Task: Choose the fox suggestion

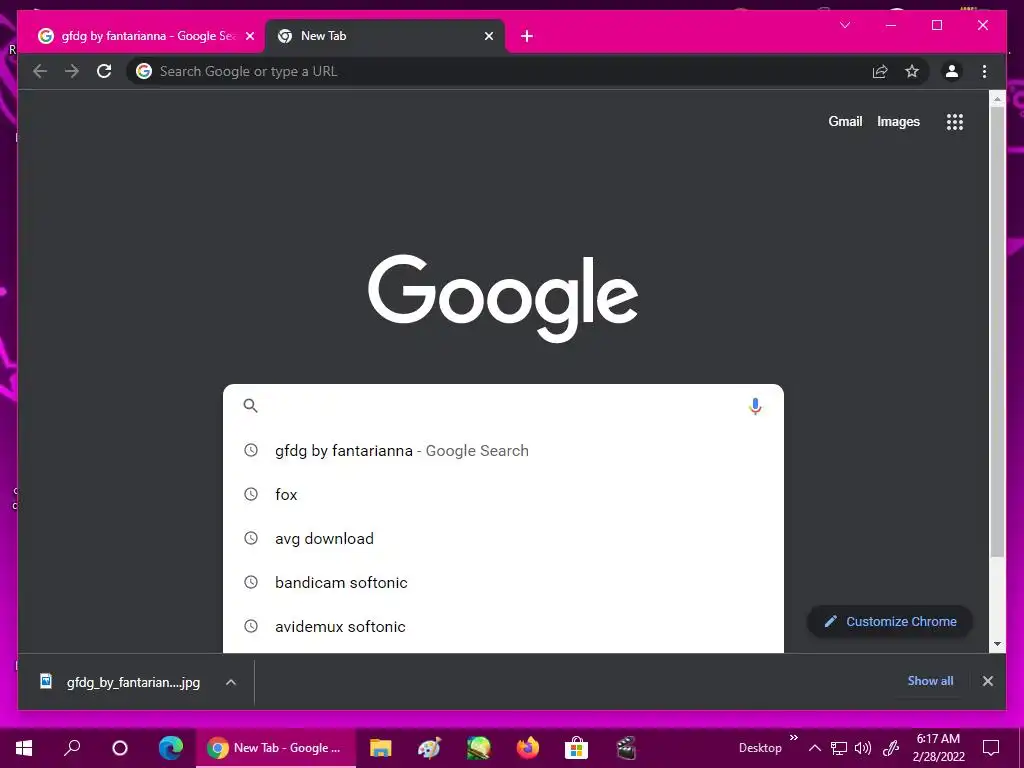Action: (x=503, y=494)
